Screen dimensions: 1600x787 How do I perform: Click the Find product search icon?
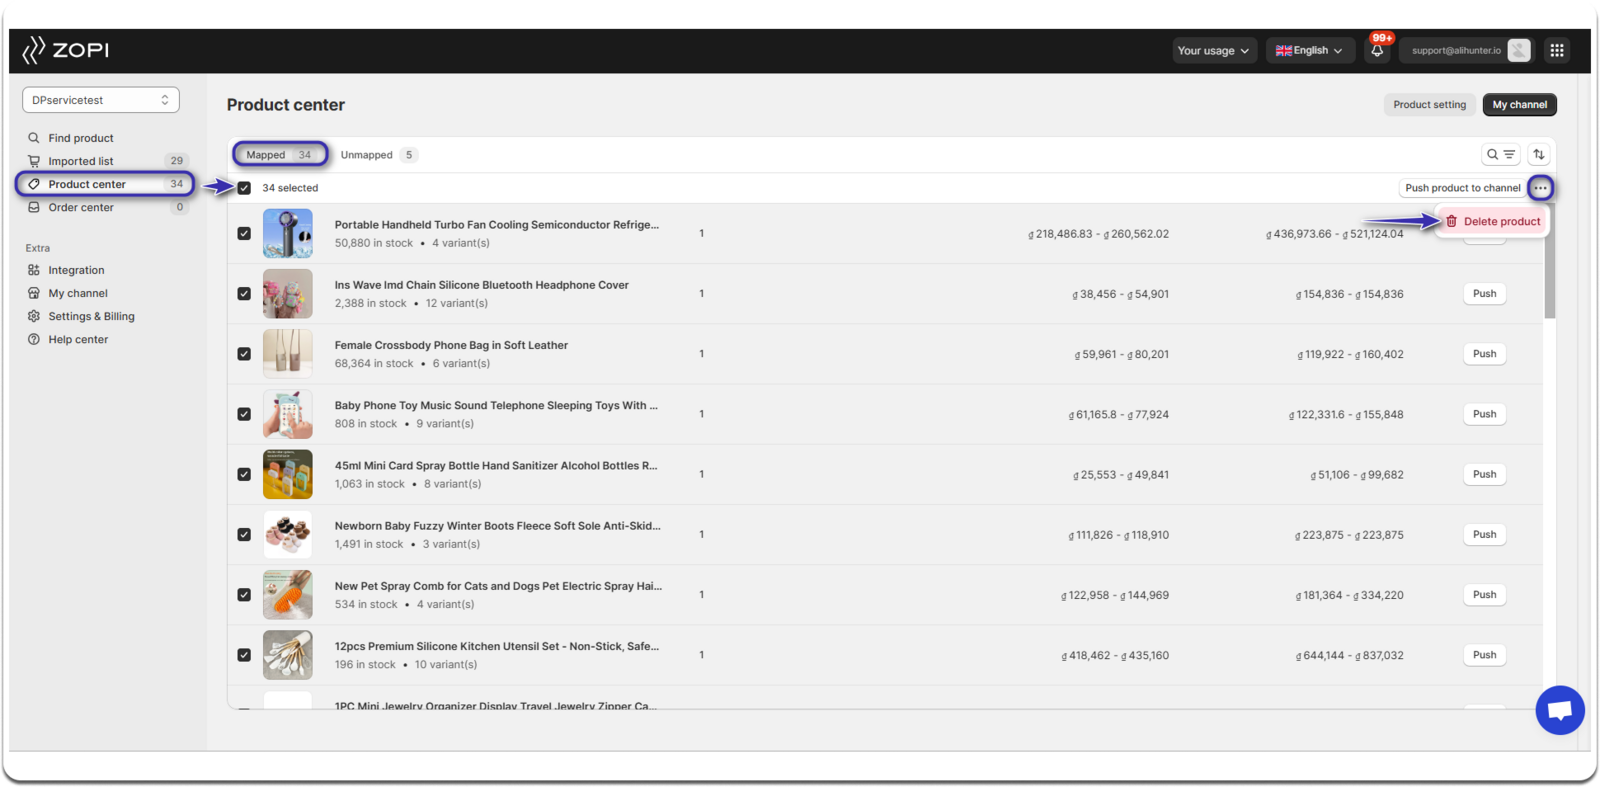34,138
